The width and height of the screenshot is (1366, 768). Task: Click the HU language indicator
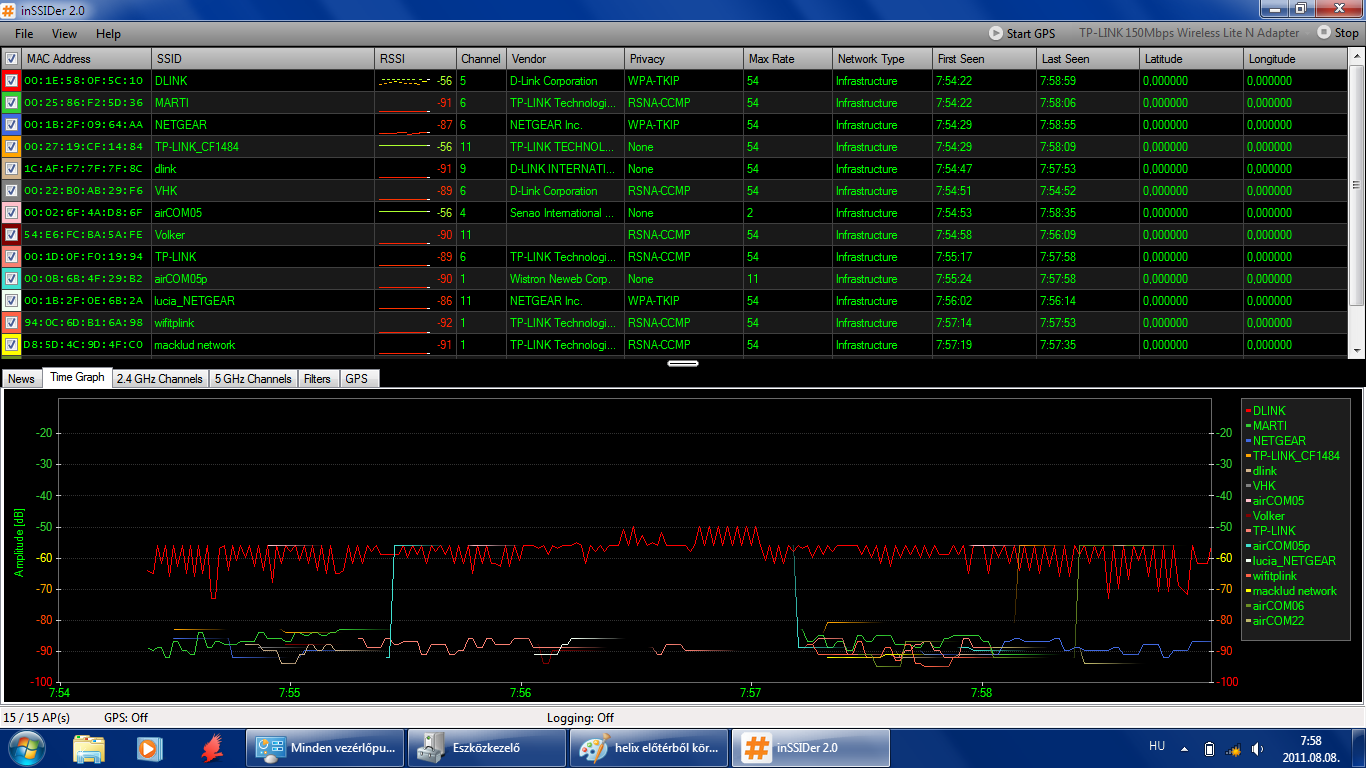[x=1157, y=746]
